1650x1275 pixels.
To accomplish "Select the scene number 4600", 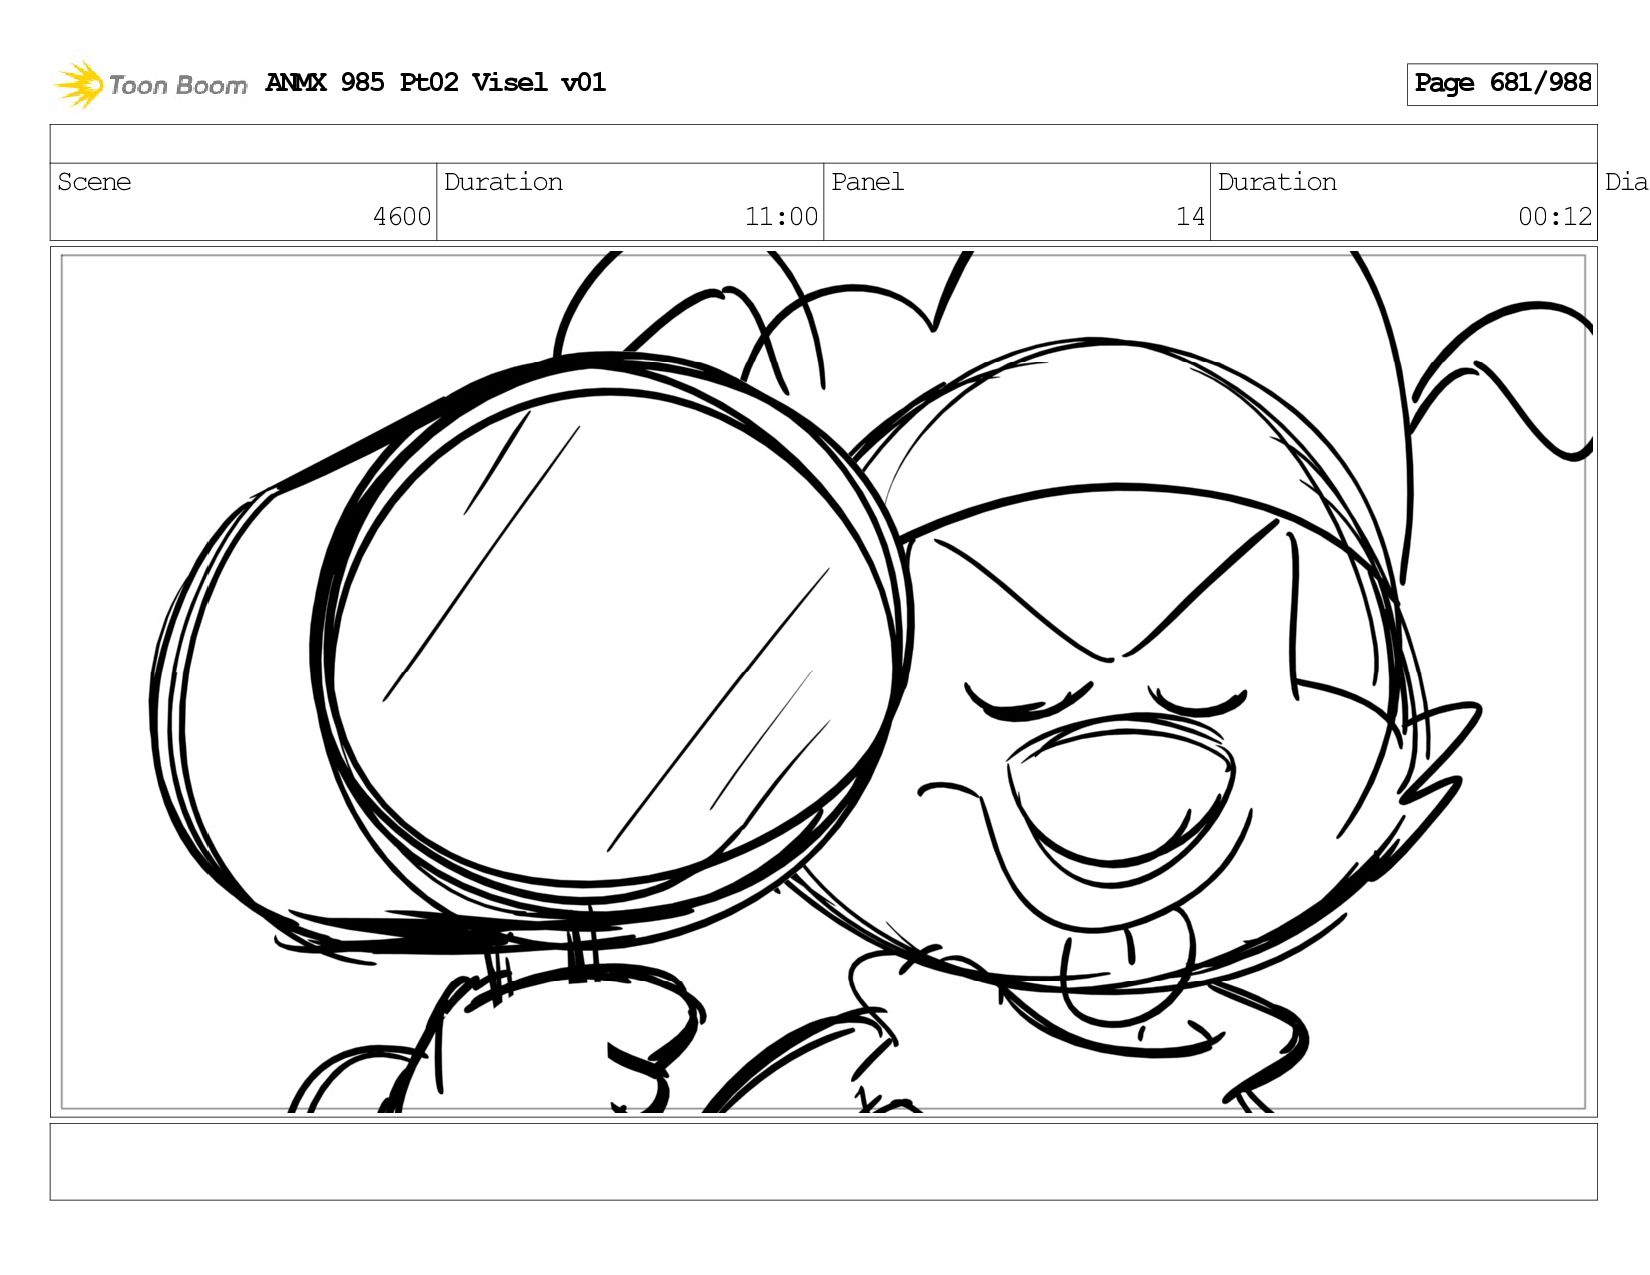I will (x=402, y=217).
